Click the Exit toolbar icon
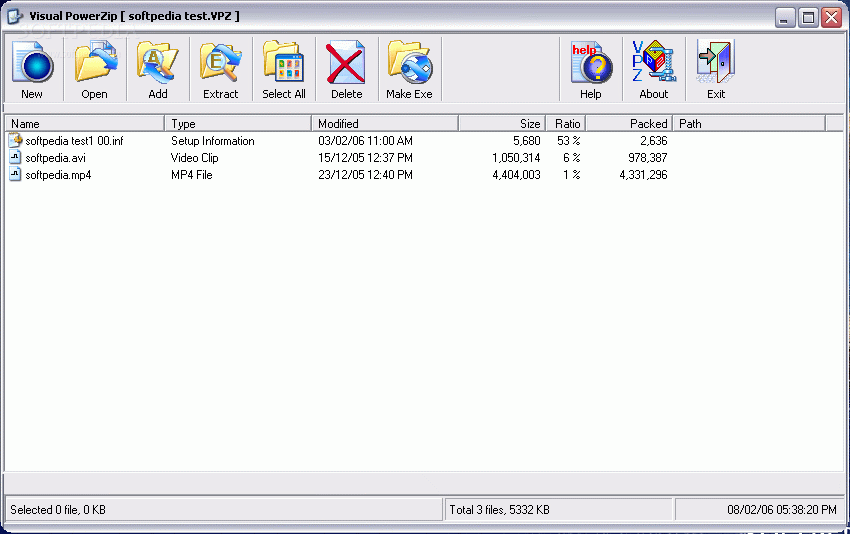This screenshot has height=534, width=850. click(716, 63)
